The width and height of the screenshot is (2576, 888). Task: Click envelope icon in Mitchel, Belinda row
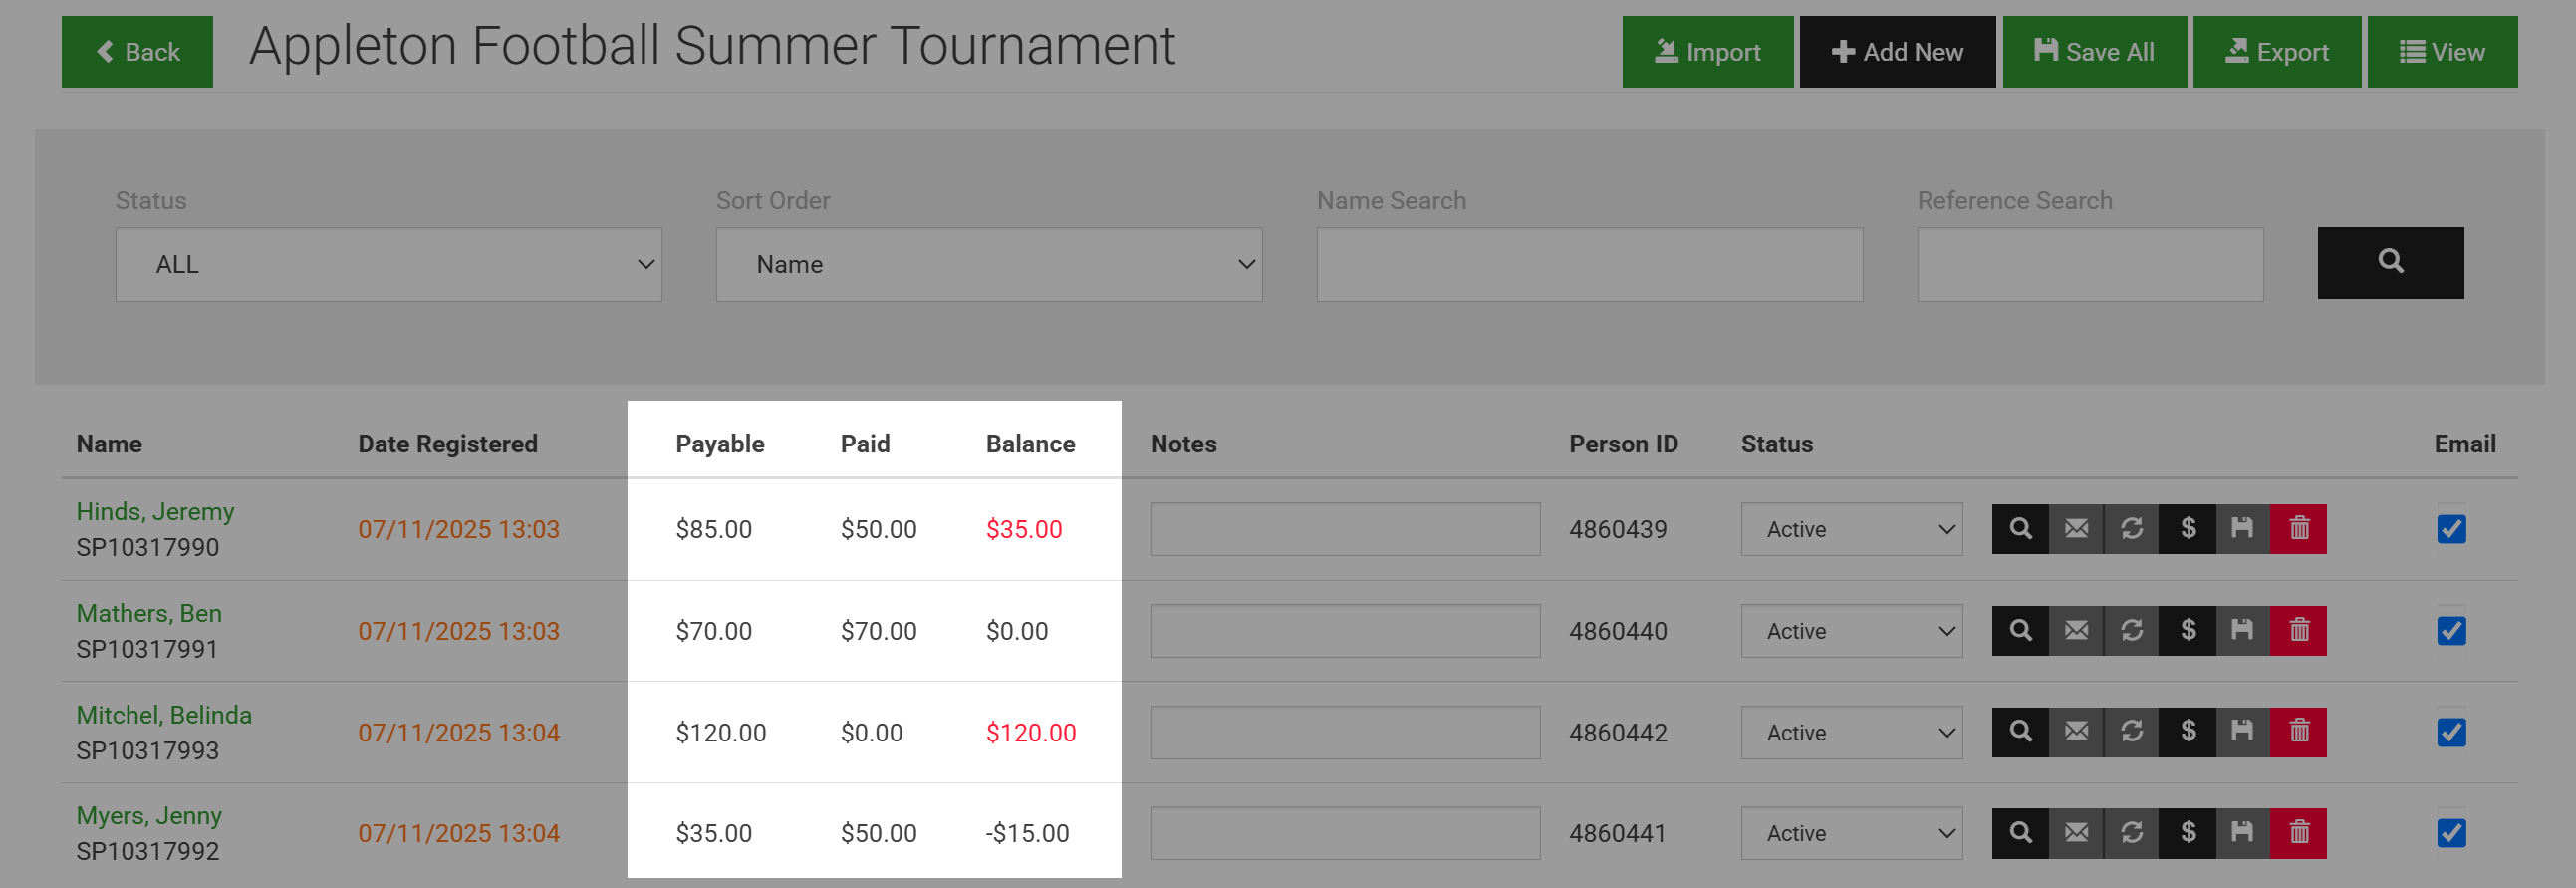2076,733
